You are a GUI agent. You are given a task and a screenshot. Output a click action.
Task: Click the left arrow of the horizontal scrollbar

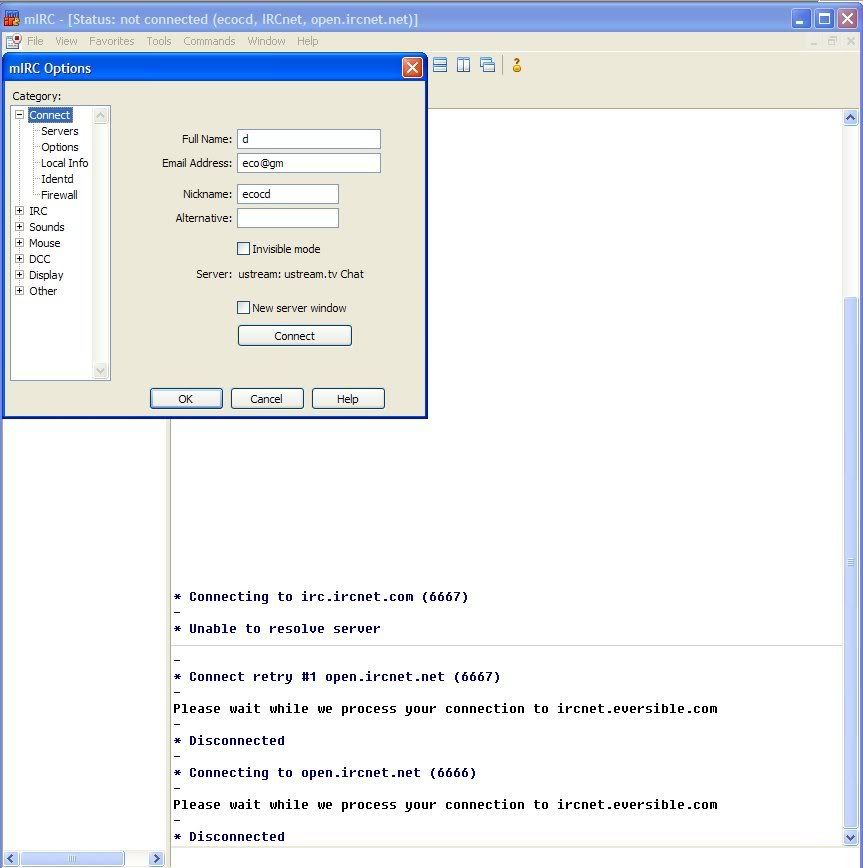tap(11, 859)
